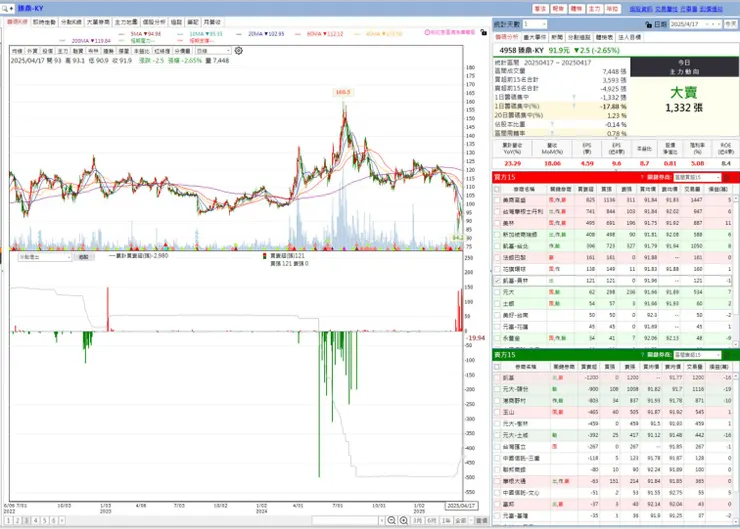This screenshot has height=529, width=740.
Task: Open the 統計天數 dropdown
Action: [534, 24]
